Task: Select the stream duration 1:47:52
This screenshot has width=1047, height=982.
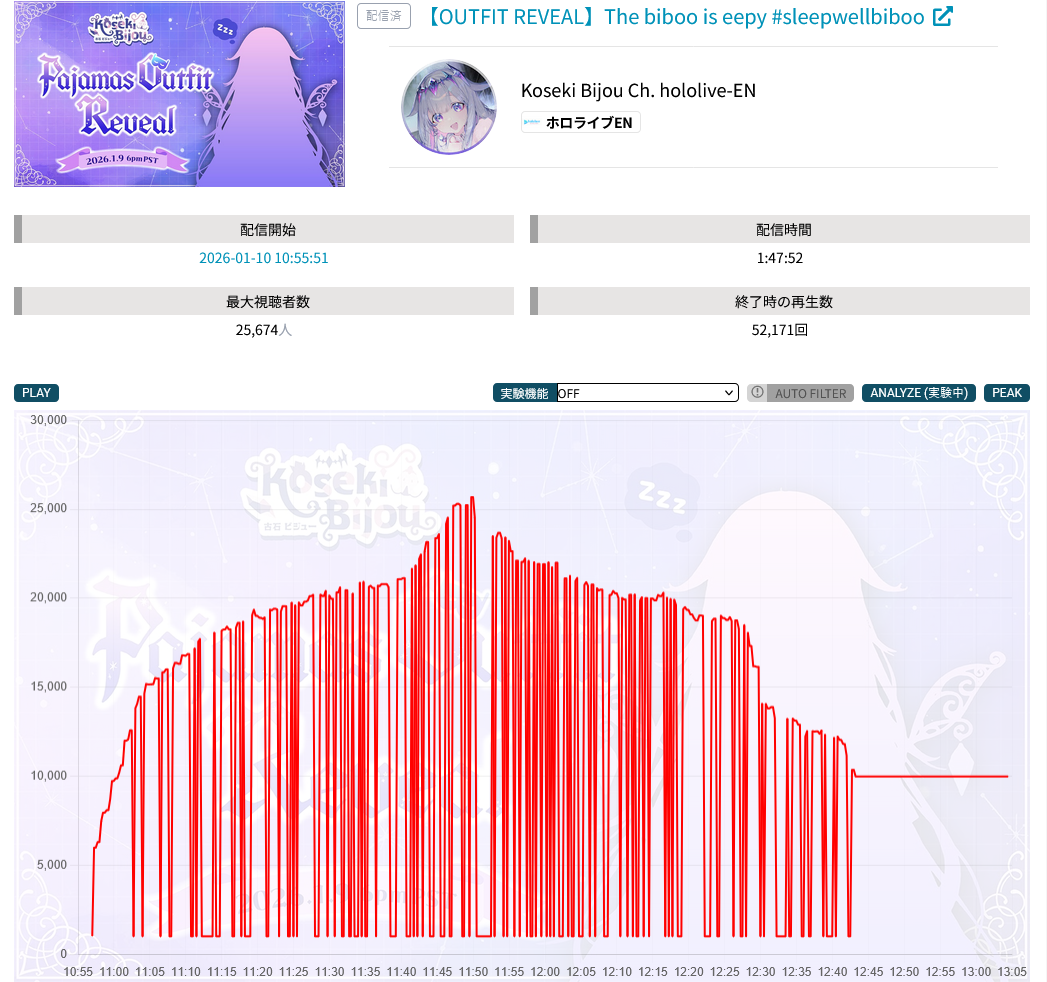Action: (x=780, y=258)
